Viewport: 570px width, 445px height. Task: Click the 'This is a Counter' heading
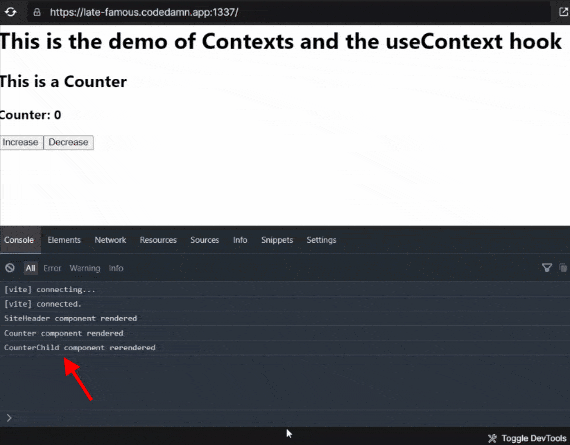pyautogui.click(x=64, y=81)
